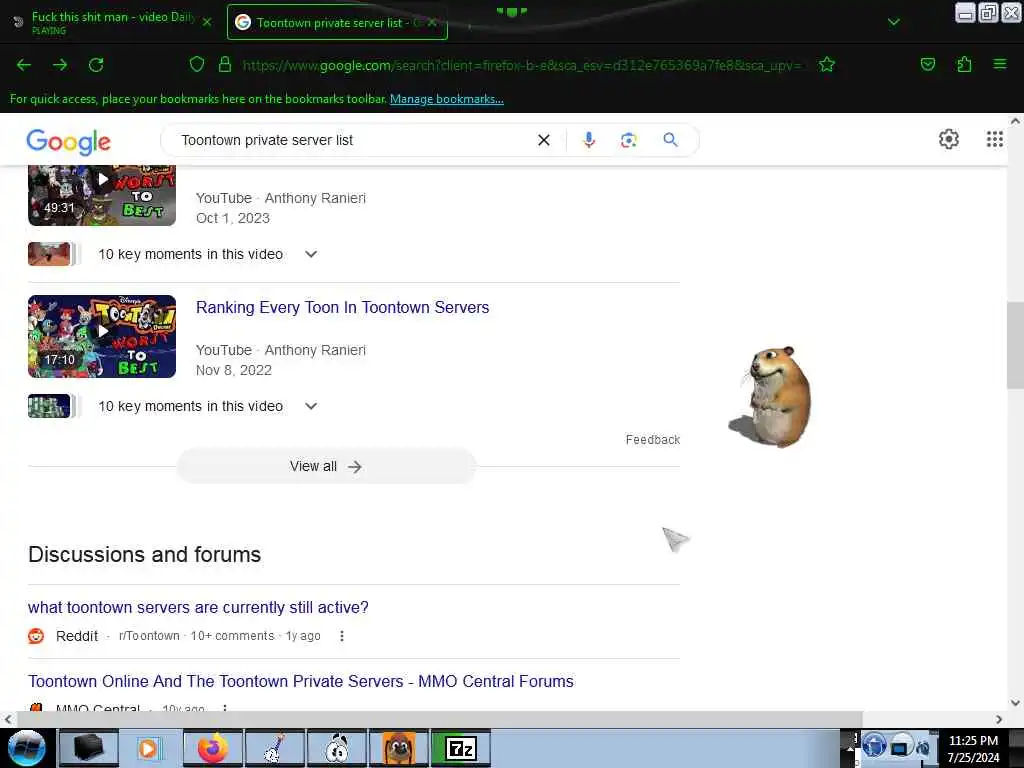1024x768 pixels.
Task: Open the media player taskbar icon
Action: 151,748
